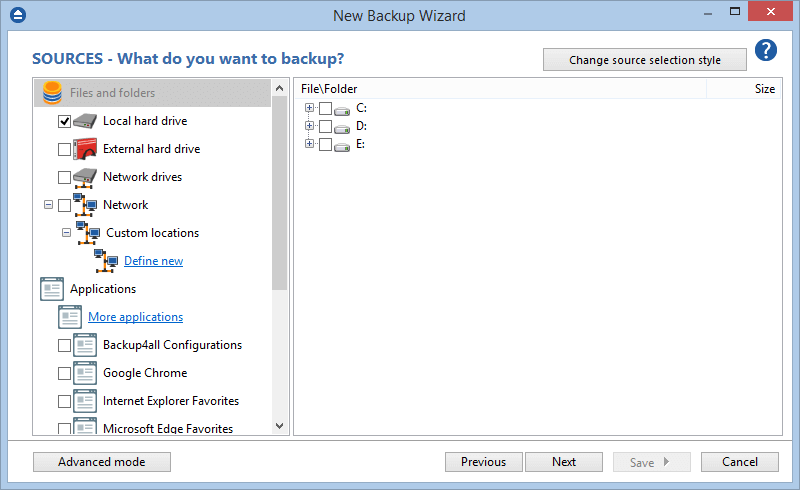Screen dimensions: 800x490
Task: Minimize the New Backup Wizard window
Action: 708,13
